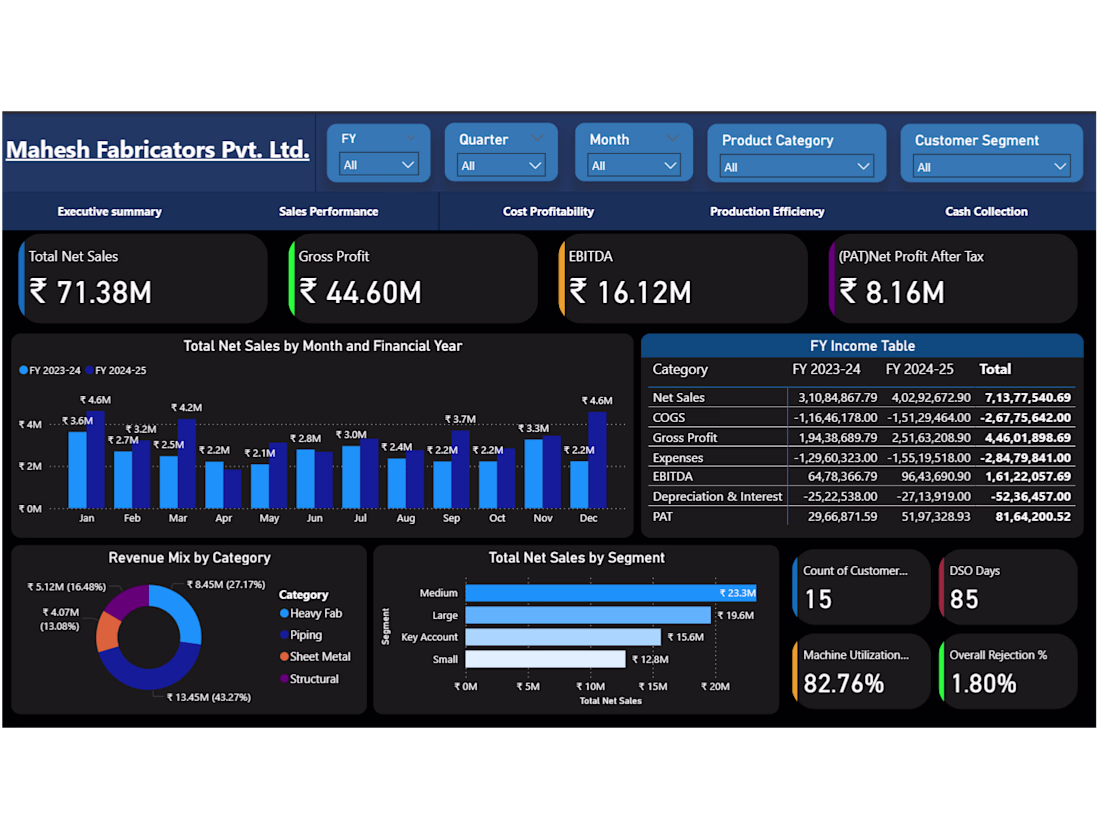Open the Cost Profitability page

point(548,211)
